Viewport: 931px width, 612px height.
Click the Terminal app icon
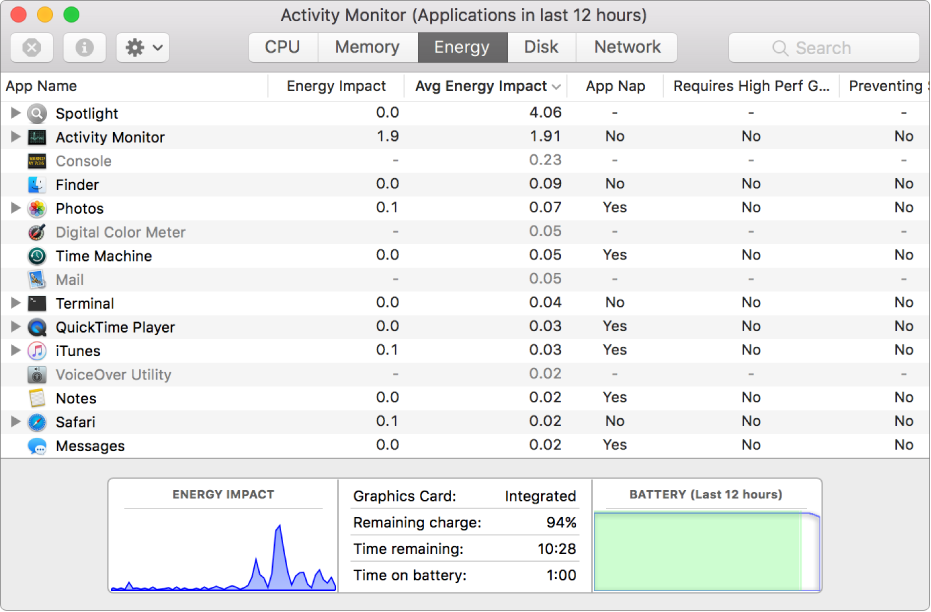(x=37, y=303)
